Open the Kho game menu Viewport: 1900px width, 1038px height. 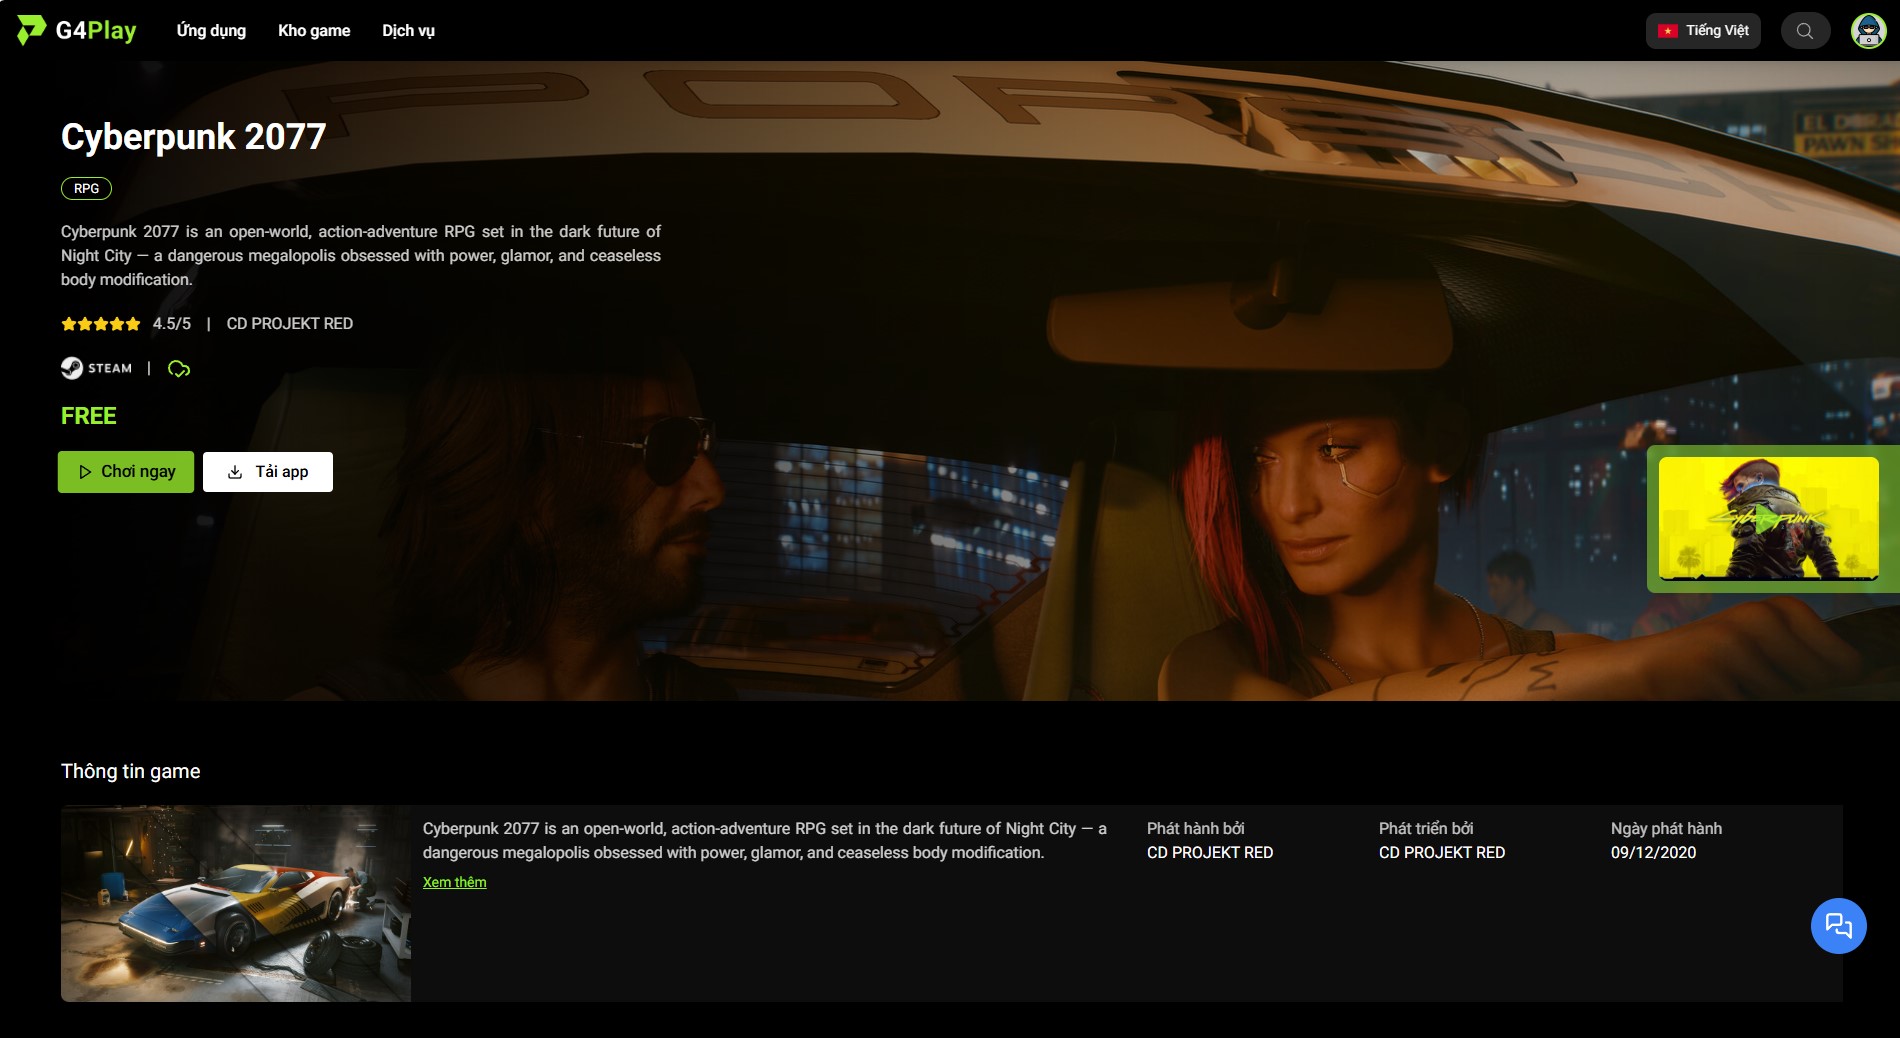[x=314, y=31]
